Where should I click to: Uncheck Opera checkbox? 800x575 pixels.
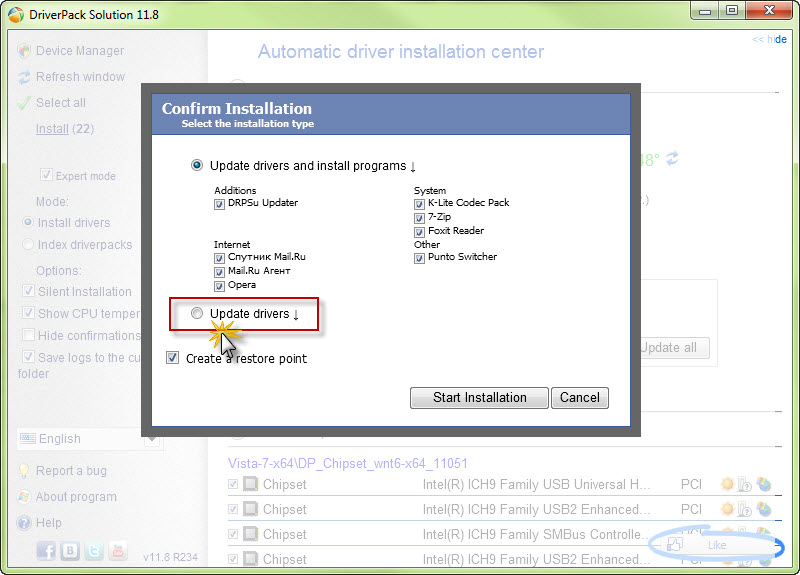tap(219, 286)
